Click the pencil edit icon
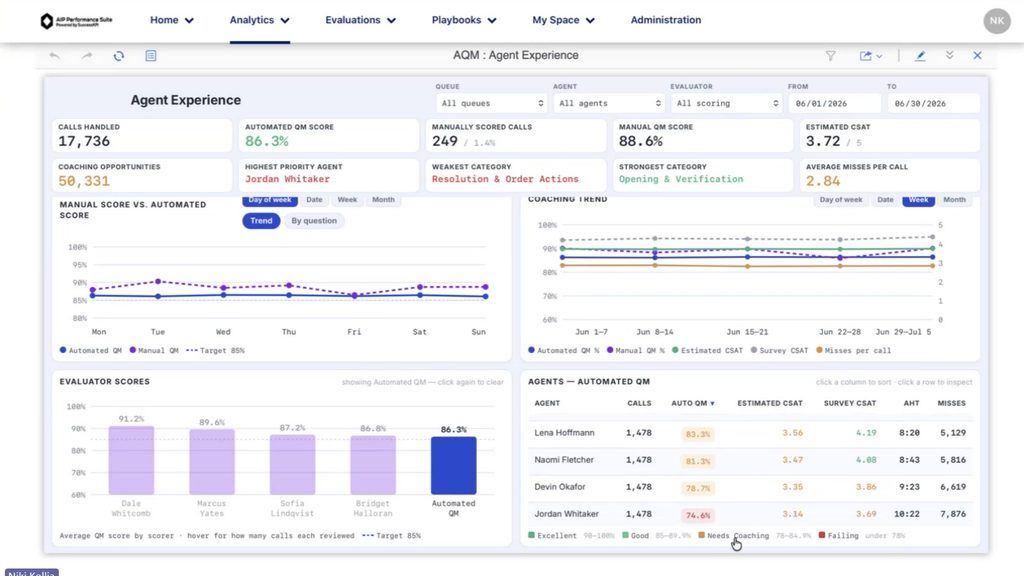The height and width of the screenshot is (576, 1024). [920, 56]
